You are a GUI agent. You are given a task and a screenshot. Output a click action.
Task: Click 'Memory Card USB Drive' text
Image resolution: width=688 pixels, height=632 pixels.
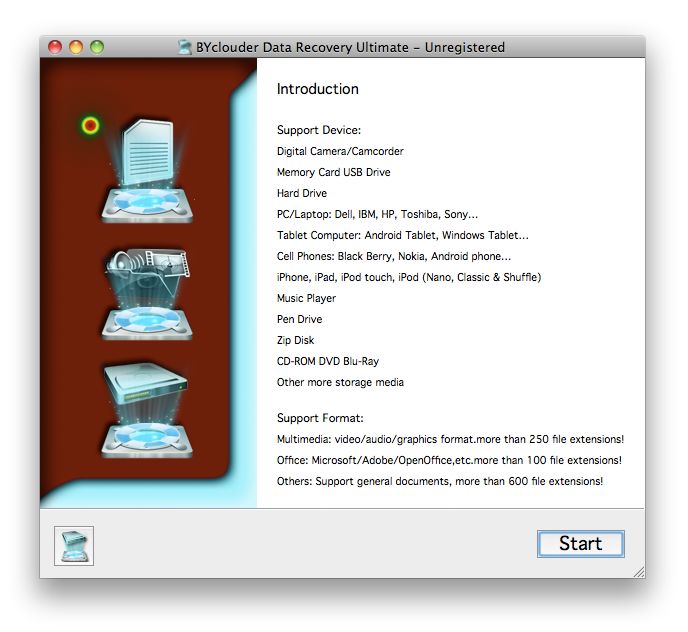tap(333, 172)
